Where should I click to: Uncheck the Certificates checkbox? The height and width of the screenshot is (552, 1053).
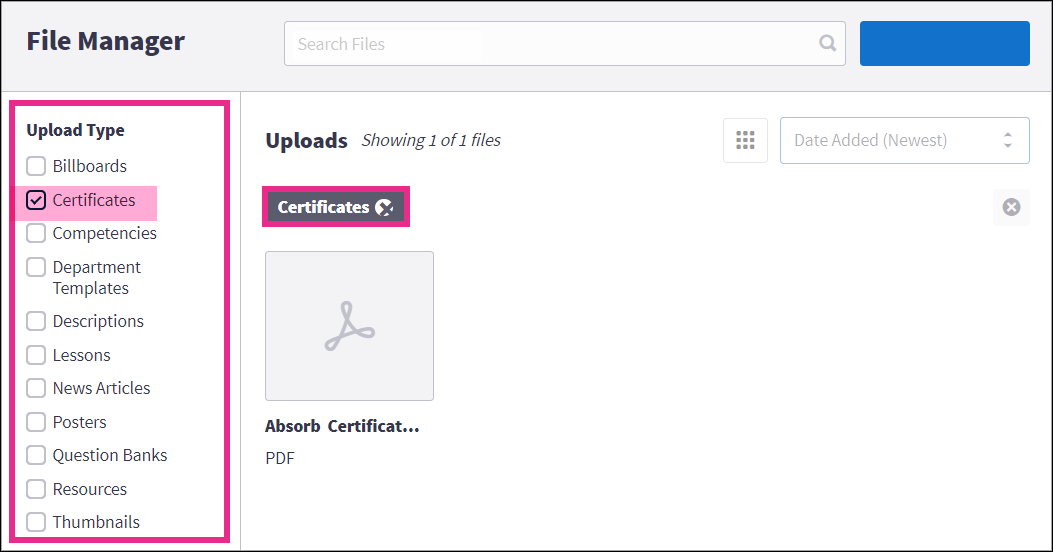[36, 200]
